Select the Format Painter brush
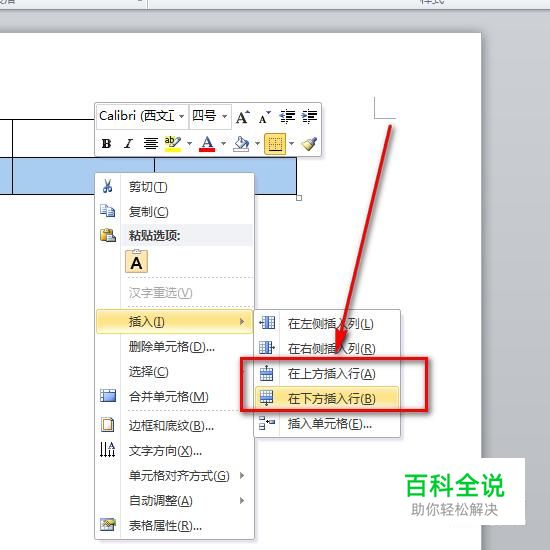Screen dimensions: 550x550 [309, 143]
